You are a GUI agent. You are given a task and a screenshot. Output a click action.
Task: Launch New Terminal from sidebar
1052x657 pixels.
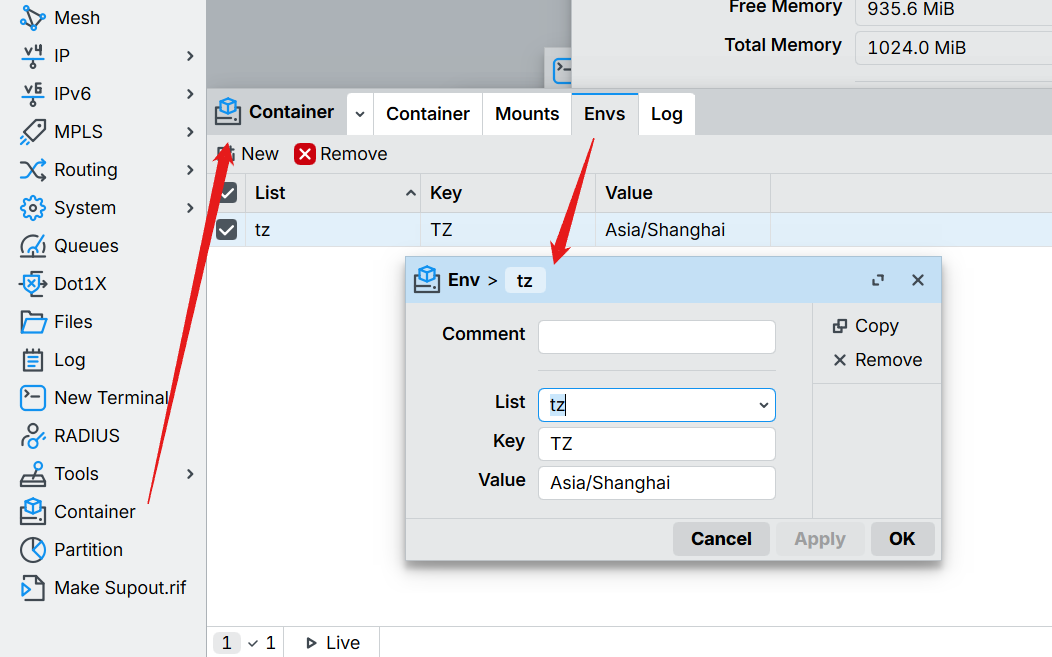33,398
